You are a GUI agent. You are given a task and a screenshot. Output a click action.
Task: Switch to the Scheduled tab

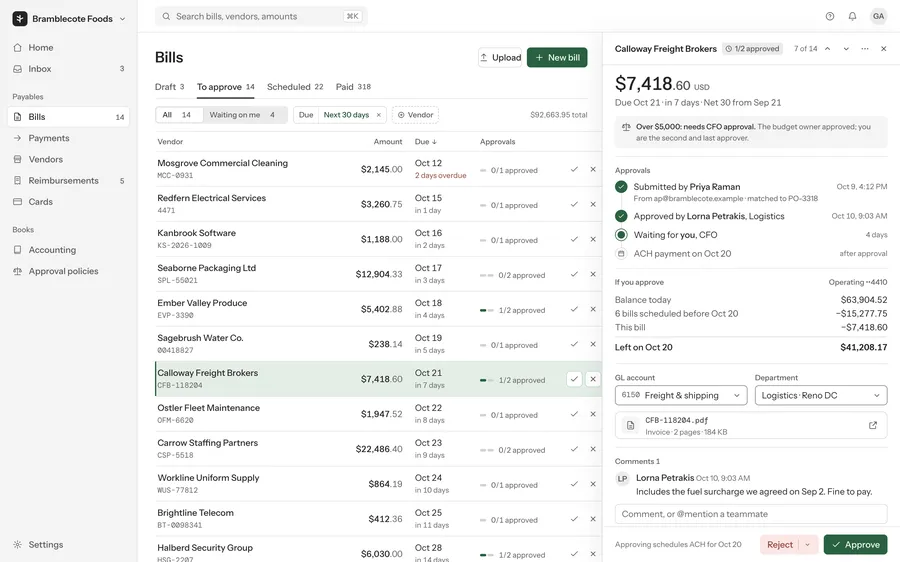click(295, 87)
